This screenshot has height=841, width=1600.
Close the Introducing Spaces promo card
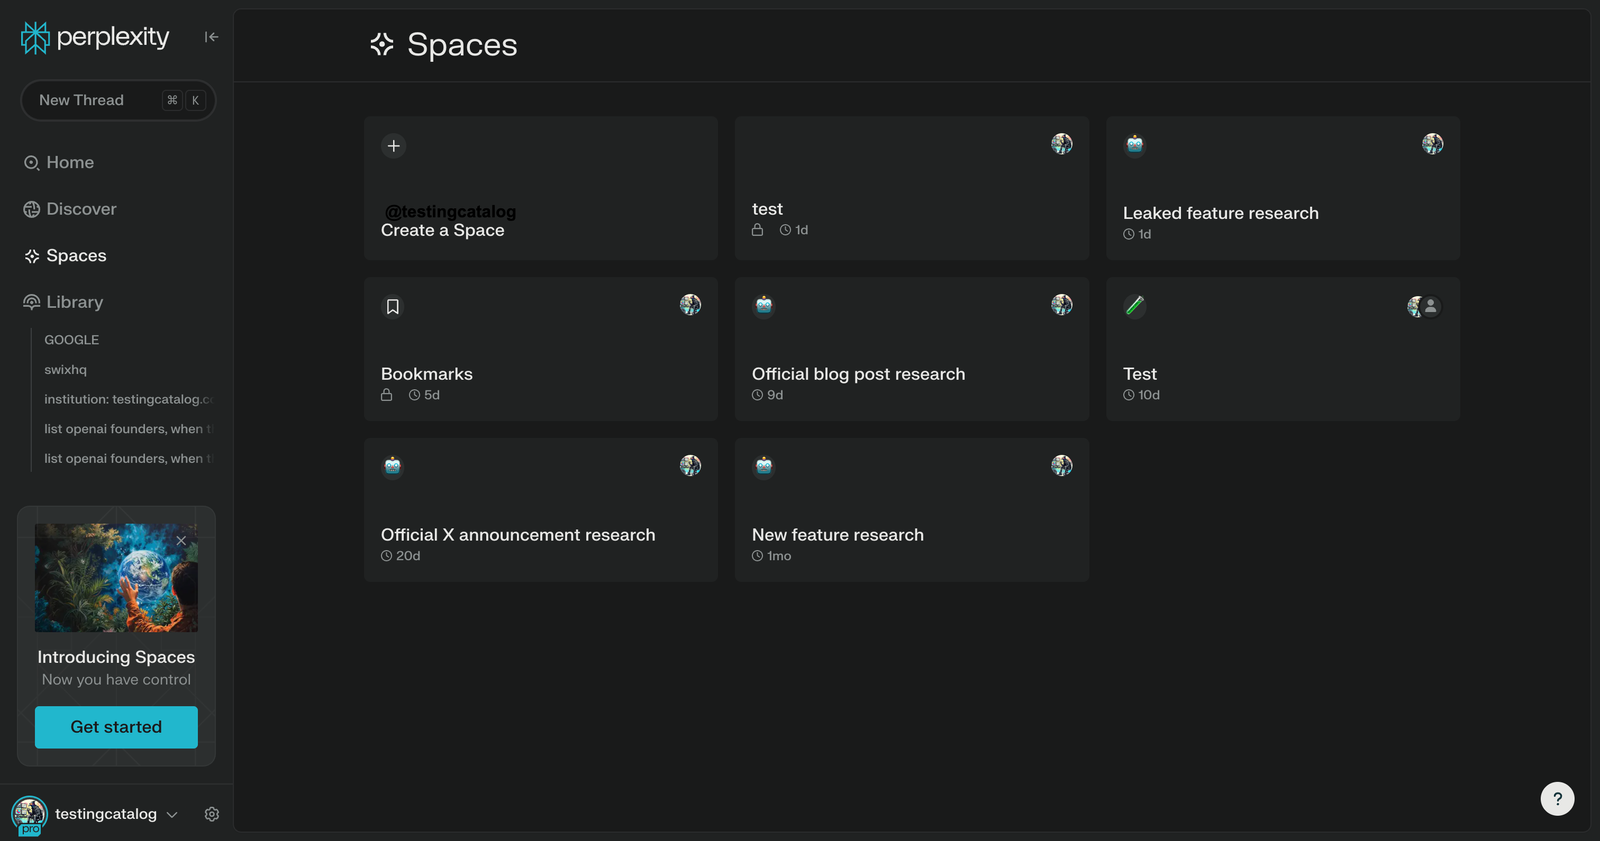click(181, 541)
